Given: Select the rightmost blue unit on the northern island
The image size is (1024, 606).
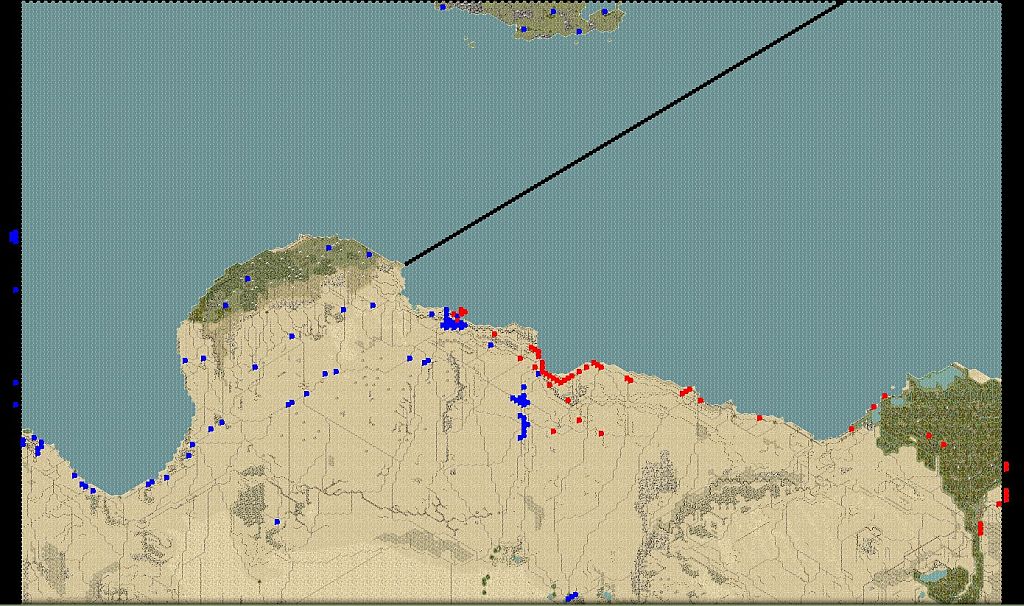Looking at the screenshot, I should (x=604, y=12).
